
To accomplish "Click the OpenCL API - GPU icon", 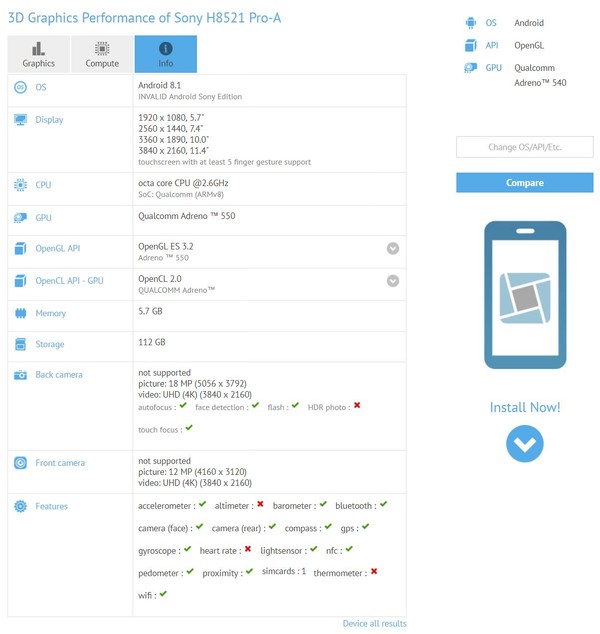I will pyautogui.click(x=20, y=281).
